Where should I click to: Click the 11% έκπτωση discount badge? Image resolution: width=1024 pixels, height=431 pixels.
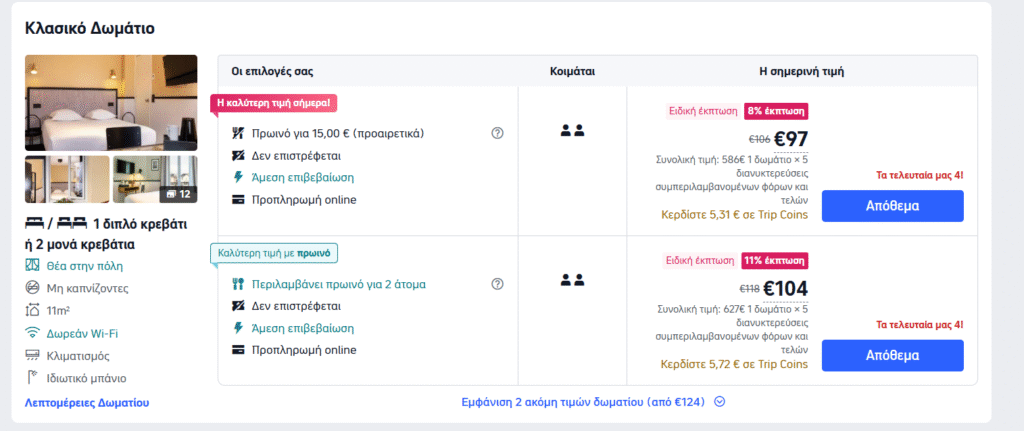tap(774, 261)
